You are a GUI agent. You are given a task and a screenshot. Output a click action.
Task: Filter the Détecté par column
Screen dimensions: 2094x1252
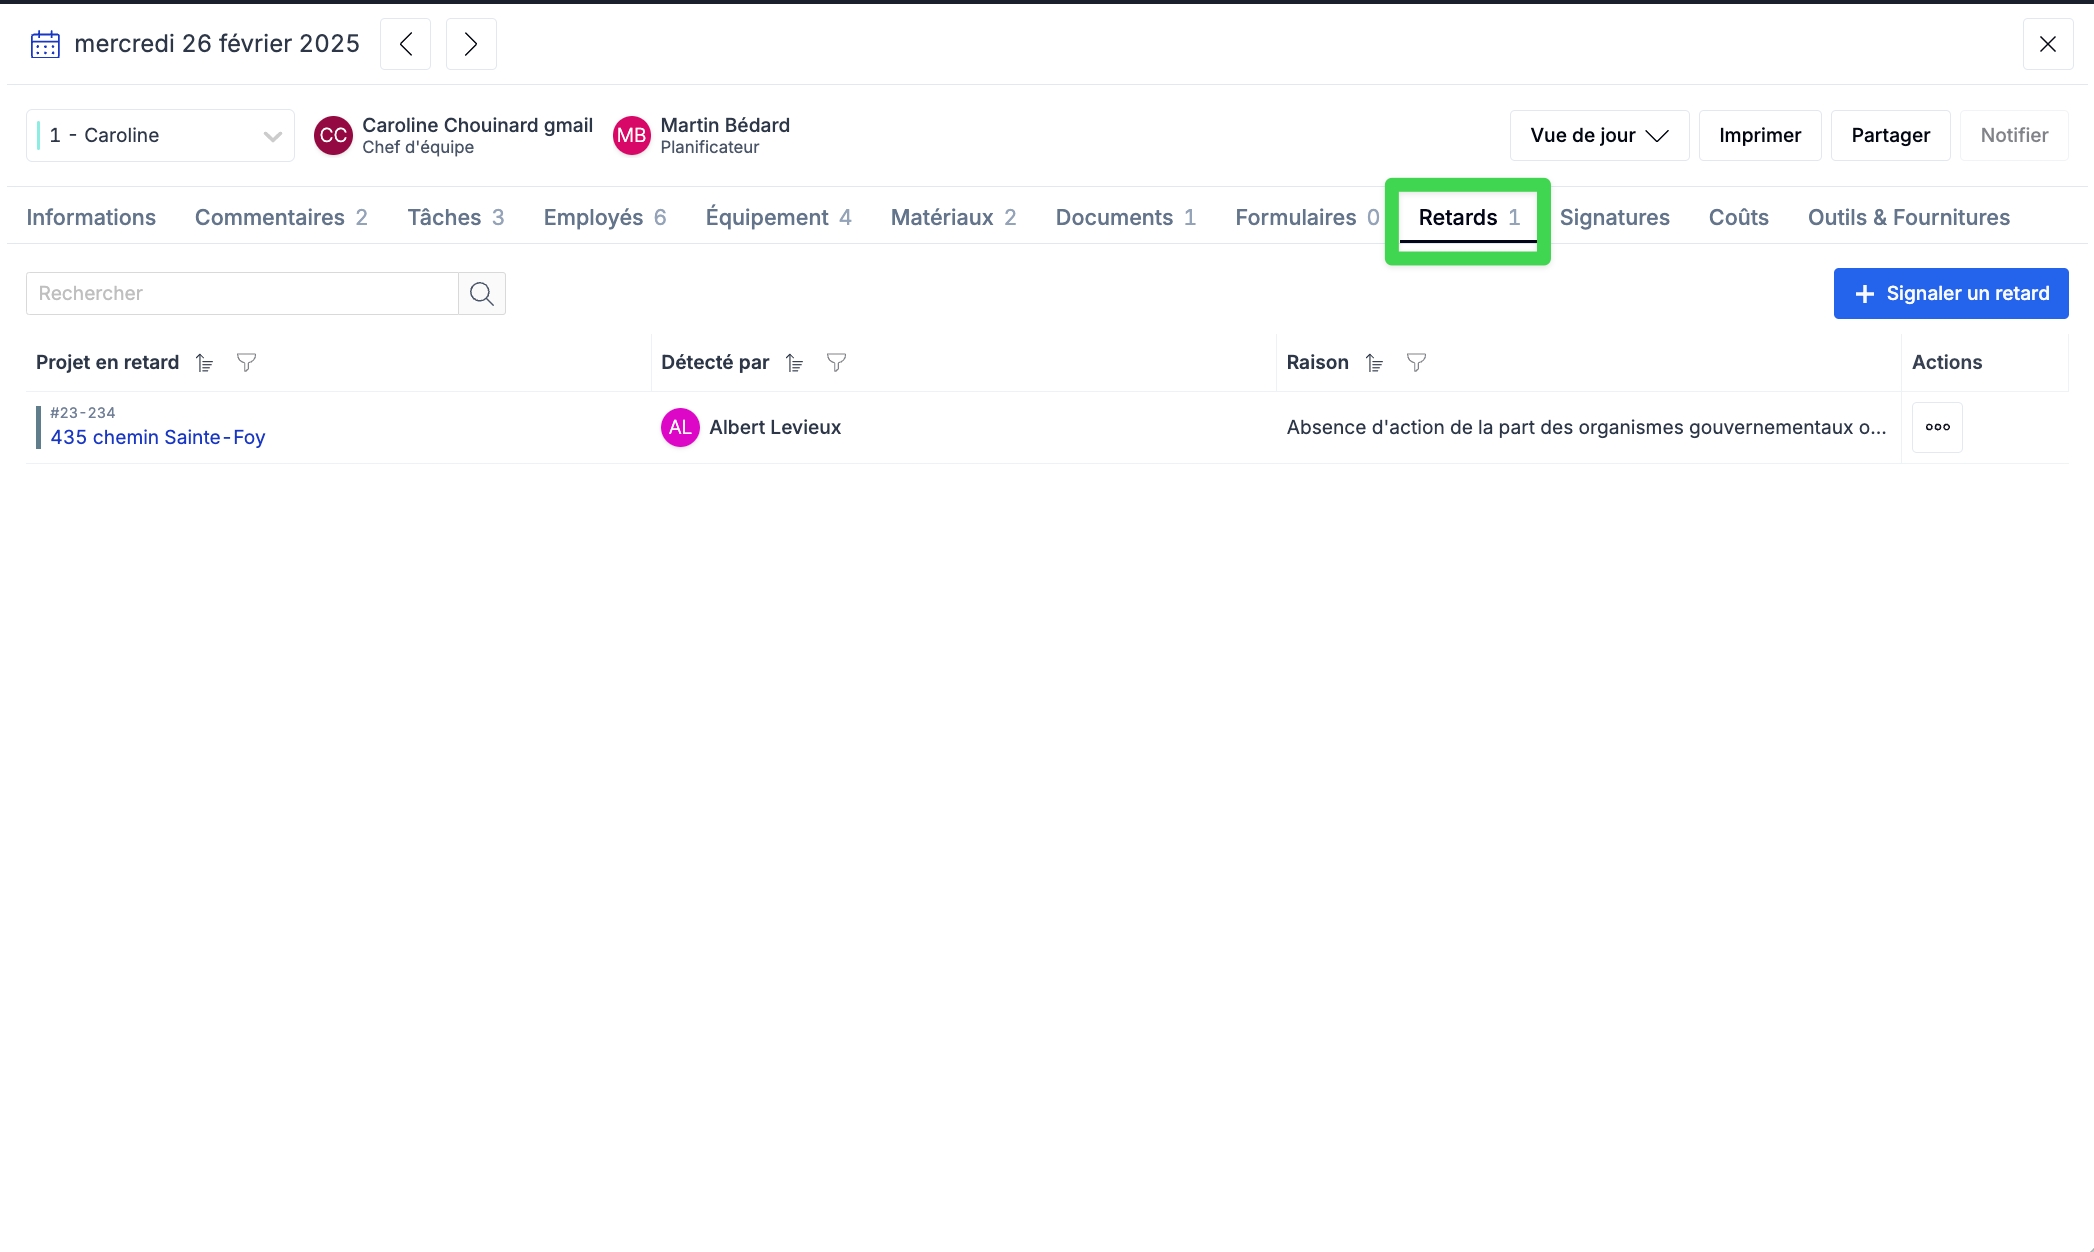[x=837, y=363]
